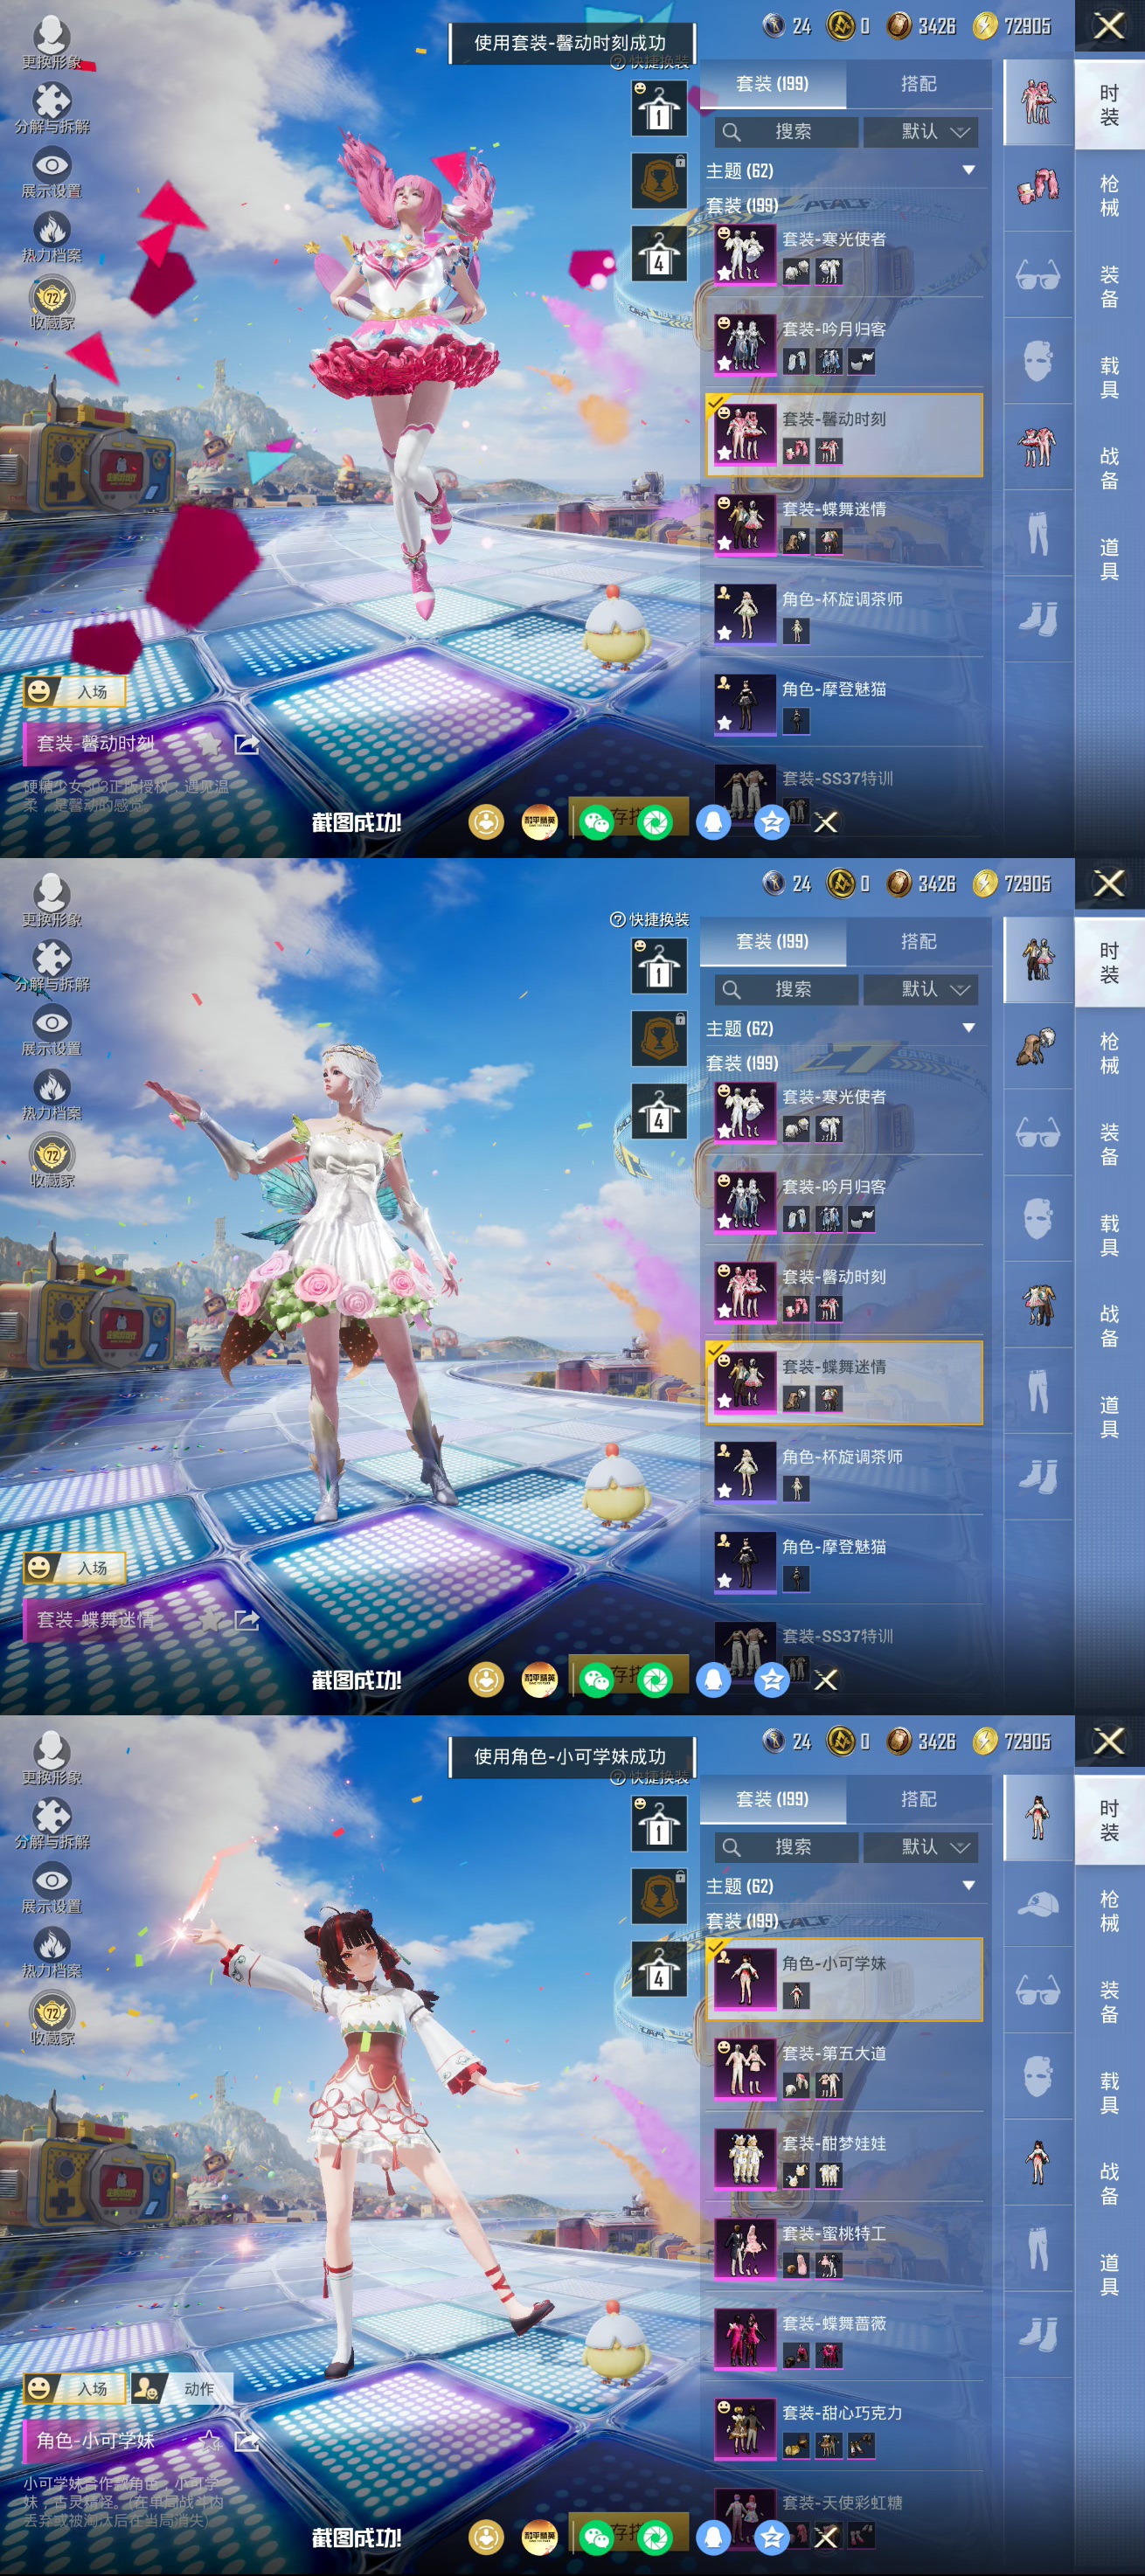Toggle favorite star beside the 角色-小可学妹 title
Viewport: 1145px width, 2576px height.
pyautogui.click(x=208, y=2441)
